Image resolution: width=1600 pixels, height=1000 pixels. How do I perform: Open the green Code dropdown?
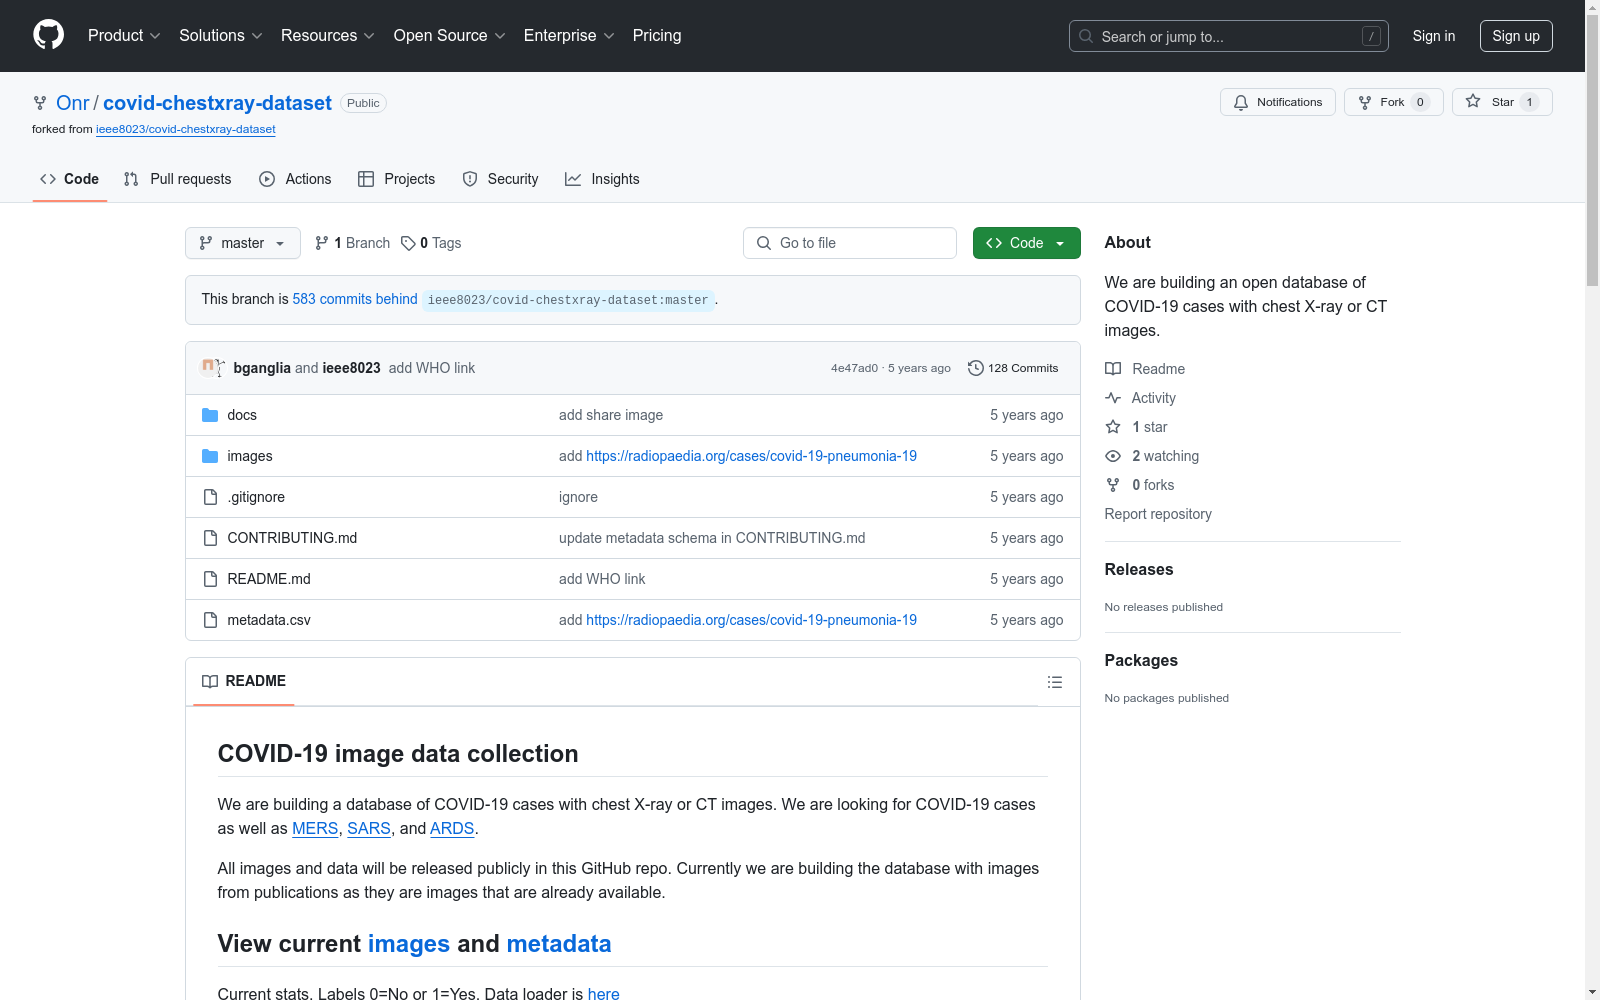coord(1027,243)
